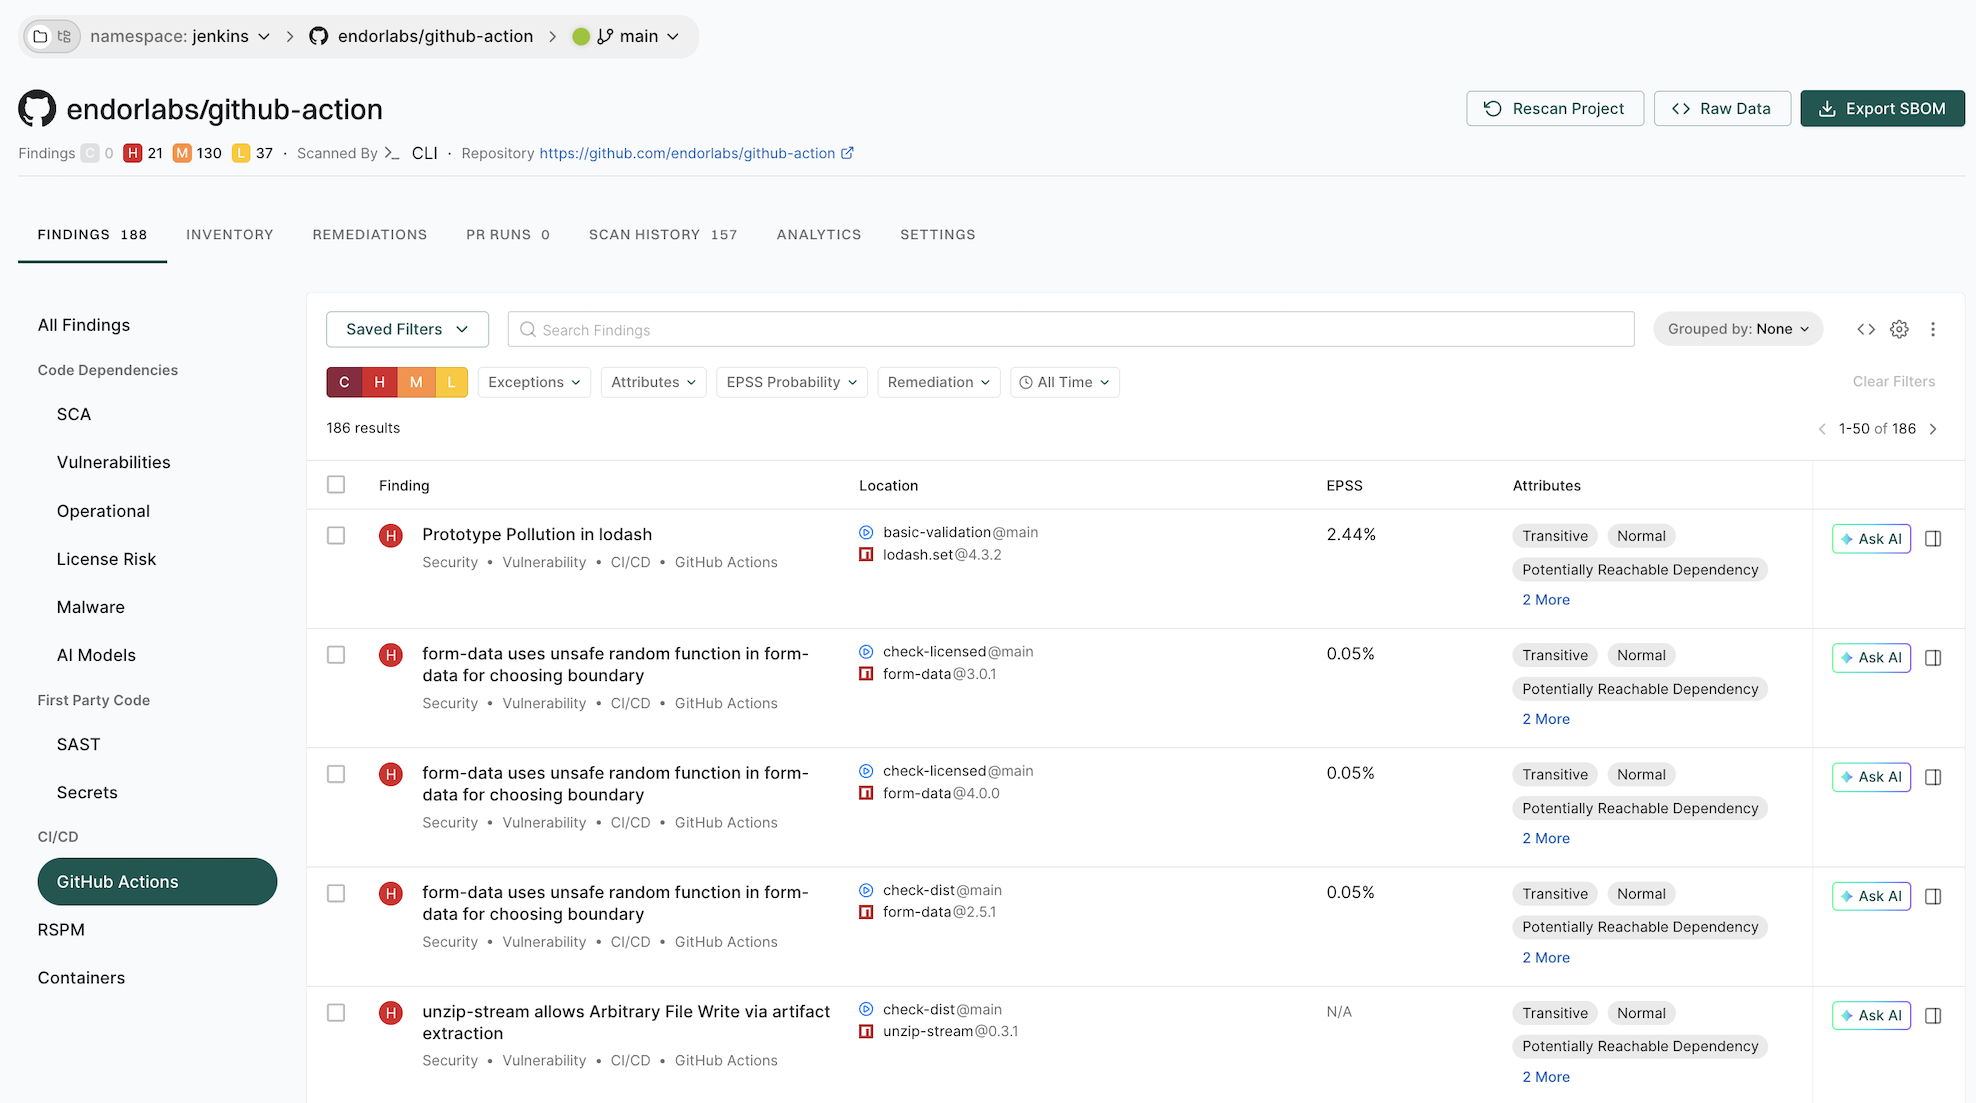1976x1103 pixels.
Task: Open the Grouped by: None dropdown
Action: point(1737,328)
